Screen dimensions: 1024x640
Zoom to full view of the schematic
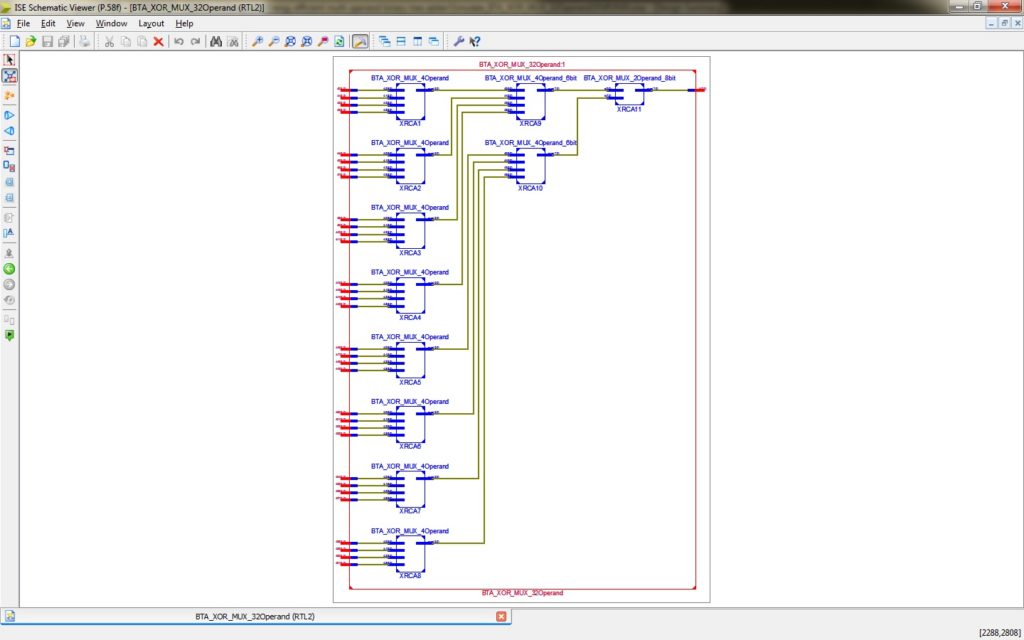point(290,41)
